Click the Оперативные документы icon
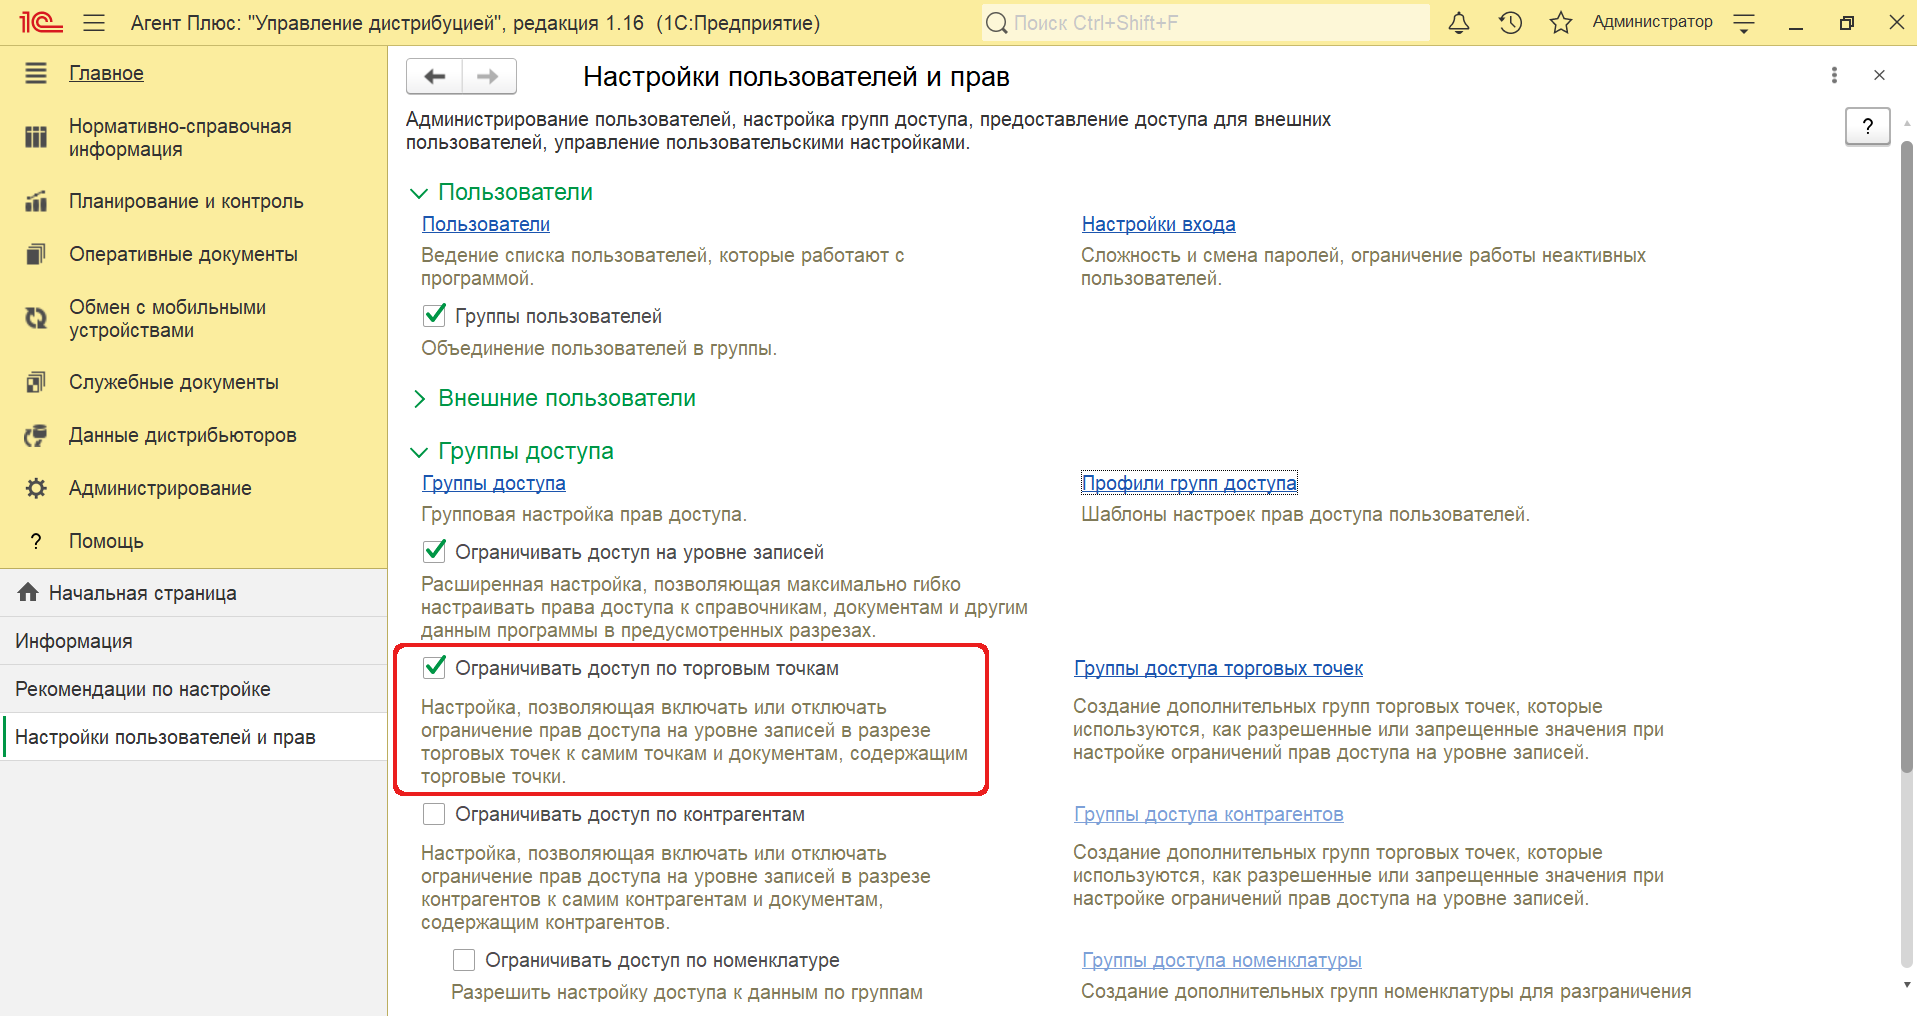 (x=36, y=254)
